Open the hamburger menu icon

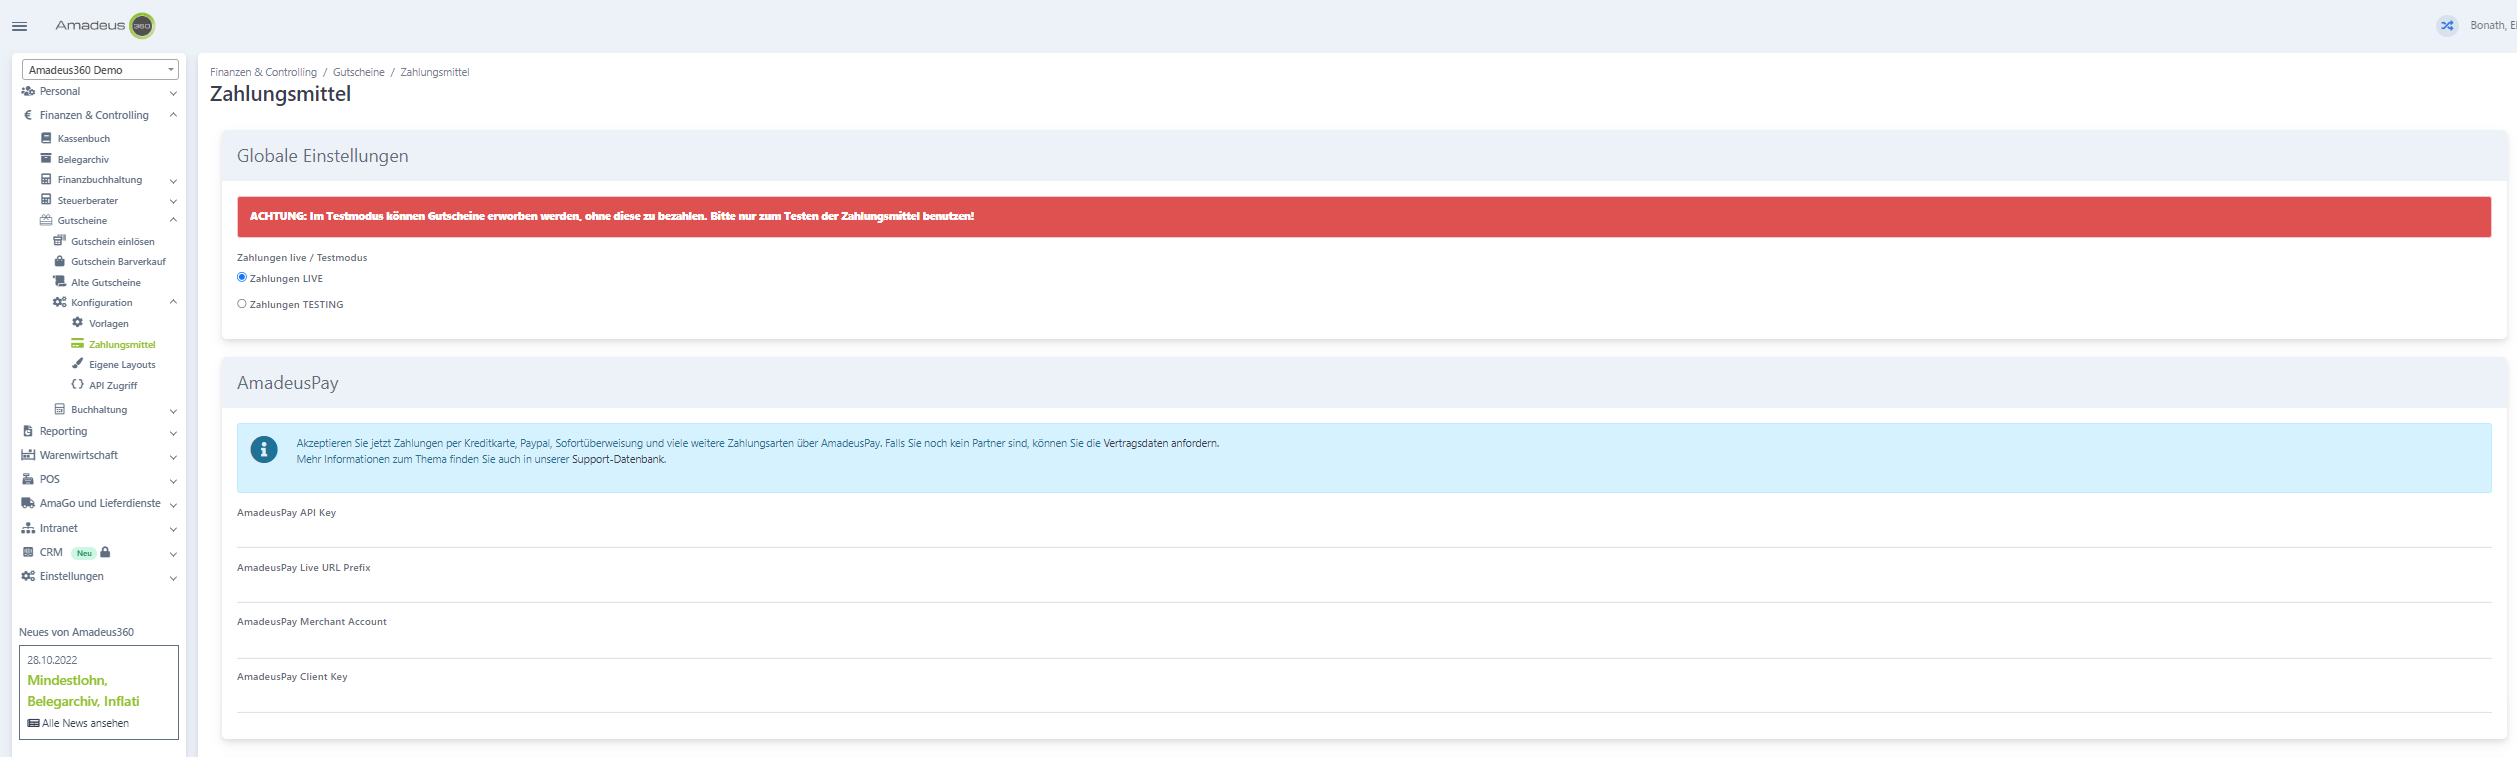click(x=19, y=26)
